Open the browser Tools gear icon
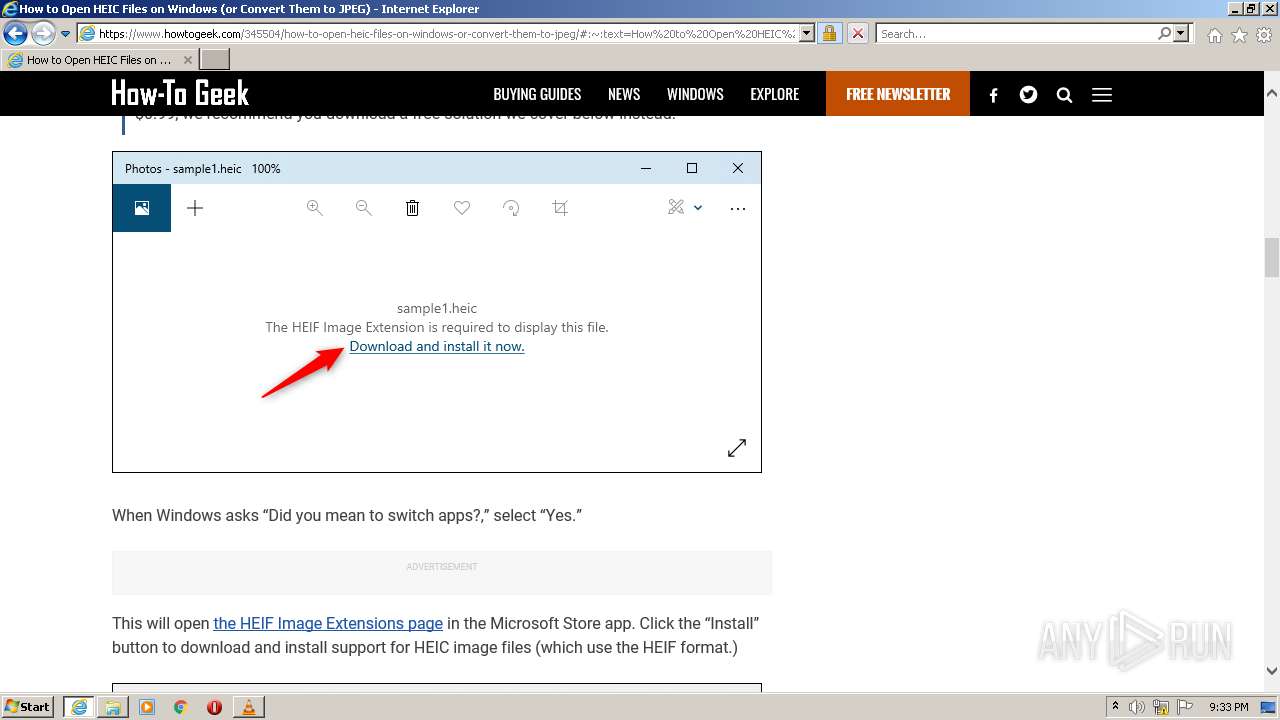1280x720 pixels. (1264, 35)
